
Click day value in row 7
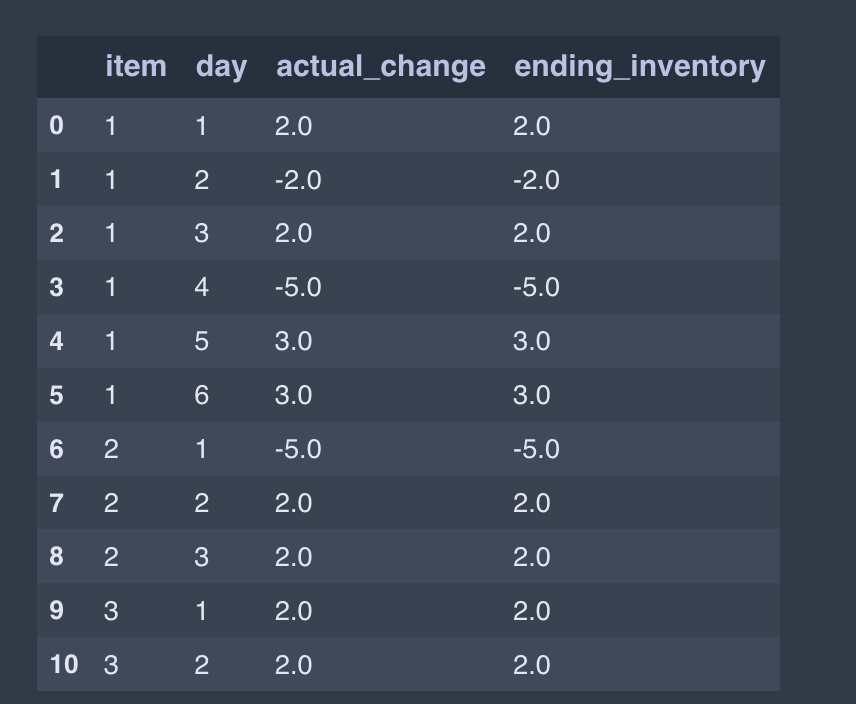[201, 503]
